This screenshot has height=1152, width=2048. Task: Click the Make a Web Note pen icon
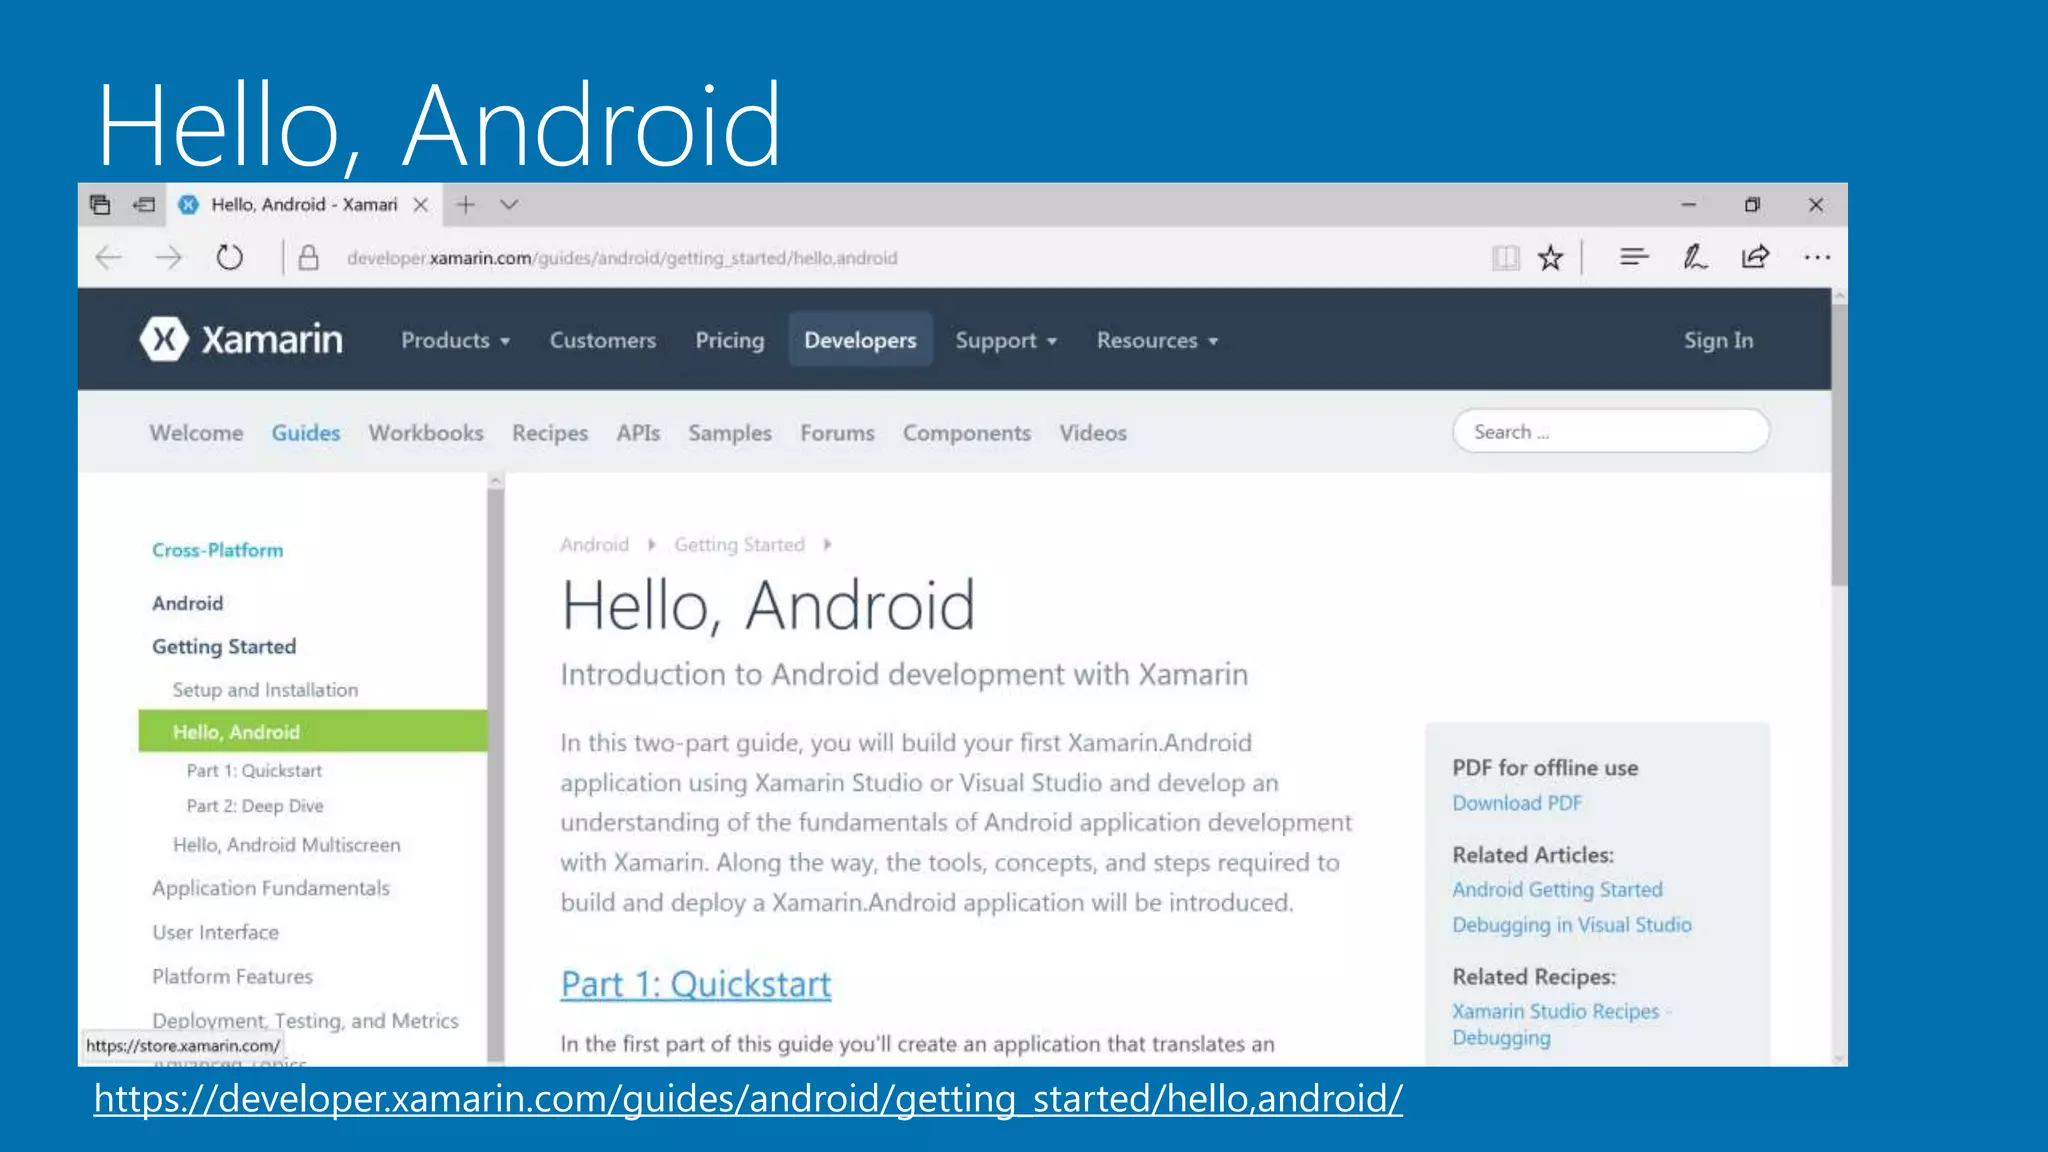[x=1695, y=258]
